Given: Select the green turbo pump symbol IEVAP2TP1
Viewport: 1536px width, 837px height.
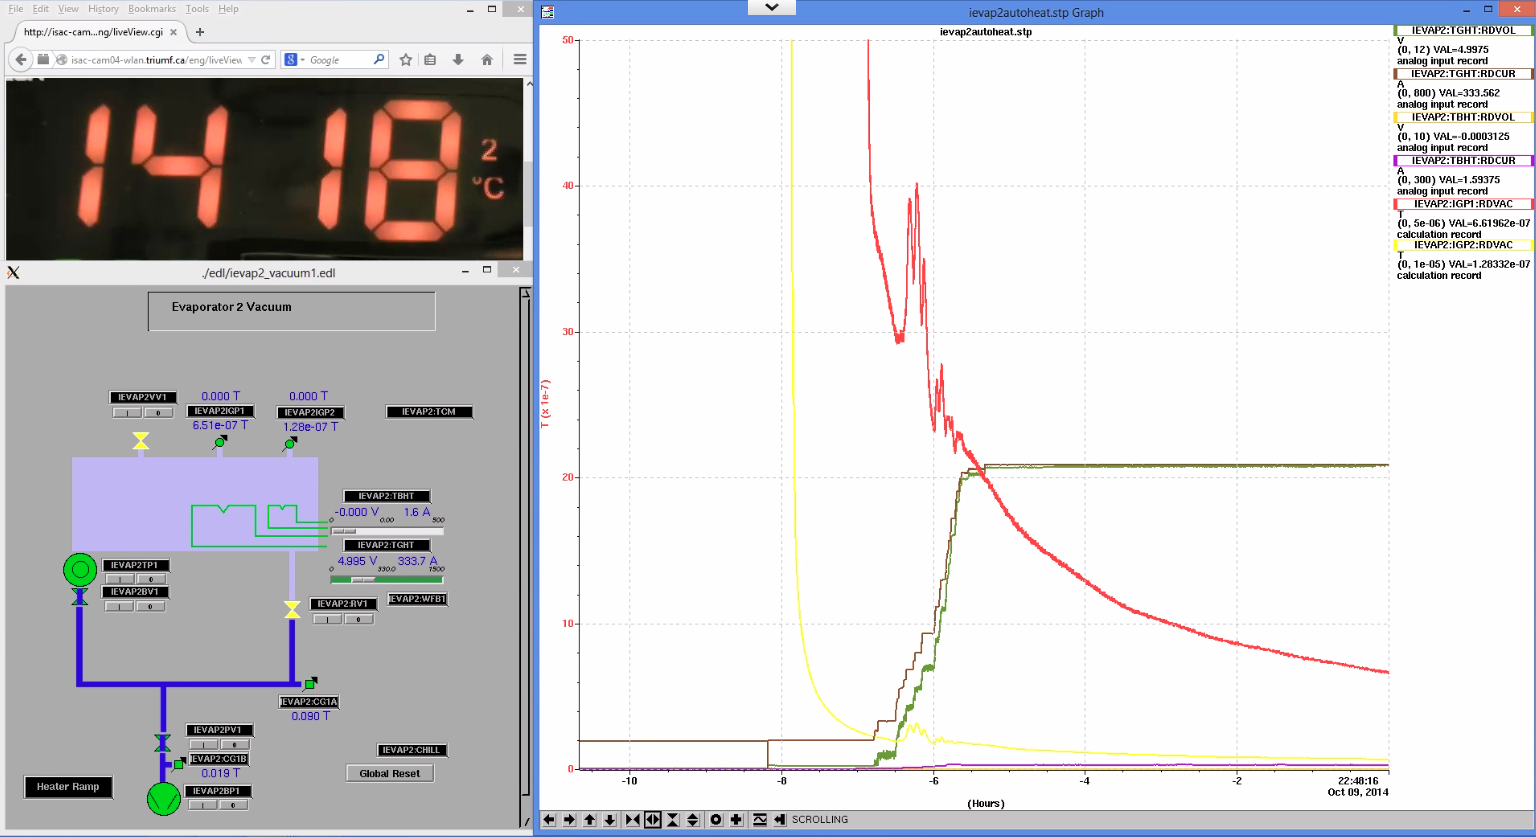Looking at the screenshot, I should point(80,570).
